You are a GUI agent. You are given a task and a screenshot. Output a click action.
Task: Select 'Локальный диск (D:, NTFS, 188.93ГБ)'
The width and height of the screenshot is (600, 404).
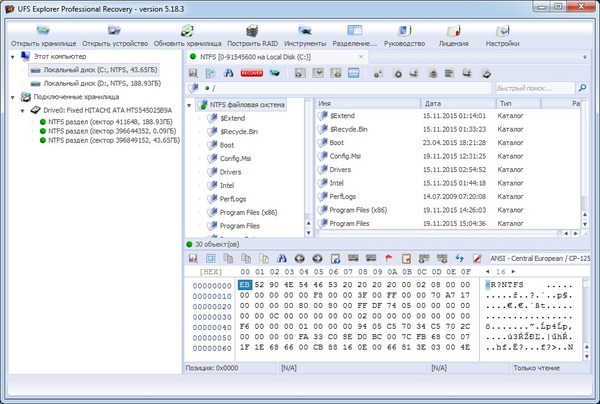pos(98,83)
